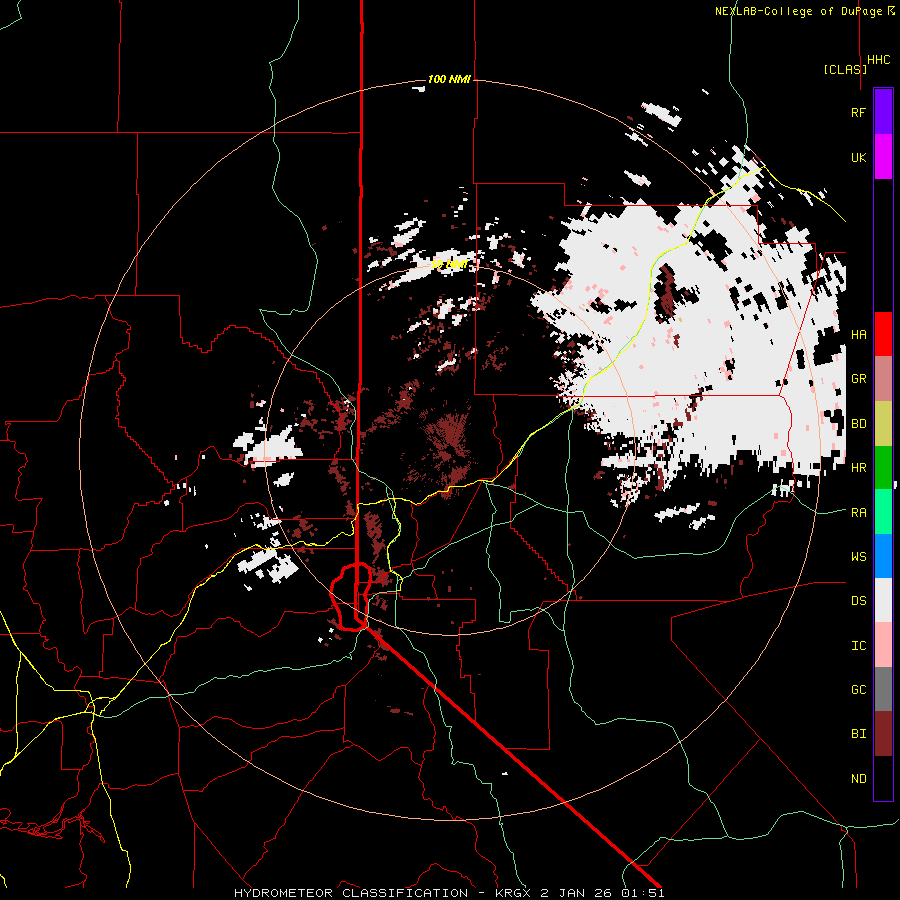Click the dusty pink GR legend swatch

[883, 379]
